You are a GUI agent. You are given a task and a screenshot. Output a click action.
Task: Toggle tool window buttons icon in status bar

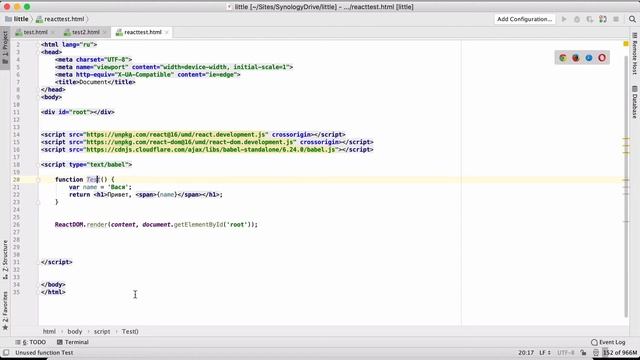point(6,353)
